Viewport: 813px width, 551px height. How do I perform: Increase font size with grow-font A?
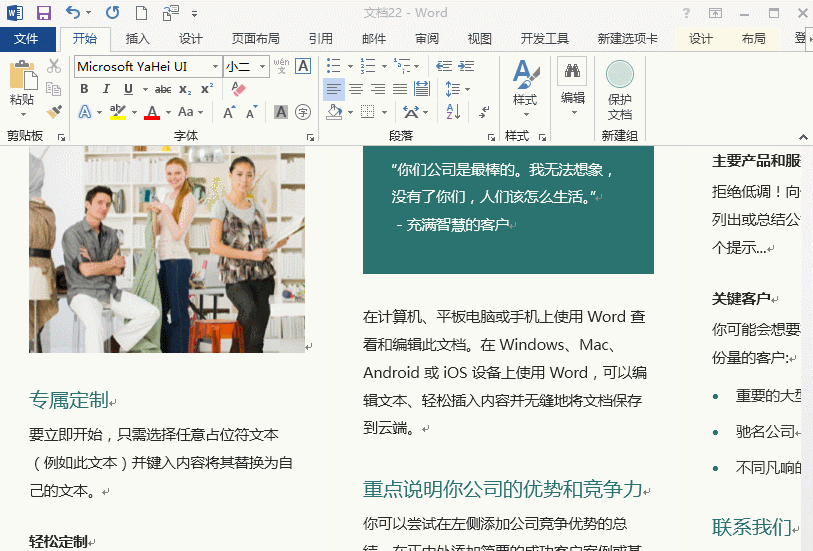click(229, 112)
